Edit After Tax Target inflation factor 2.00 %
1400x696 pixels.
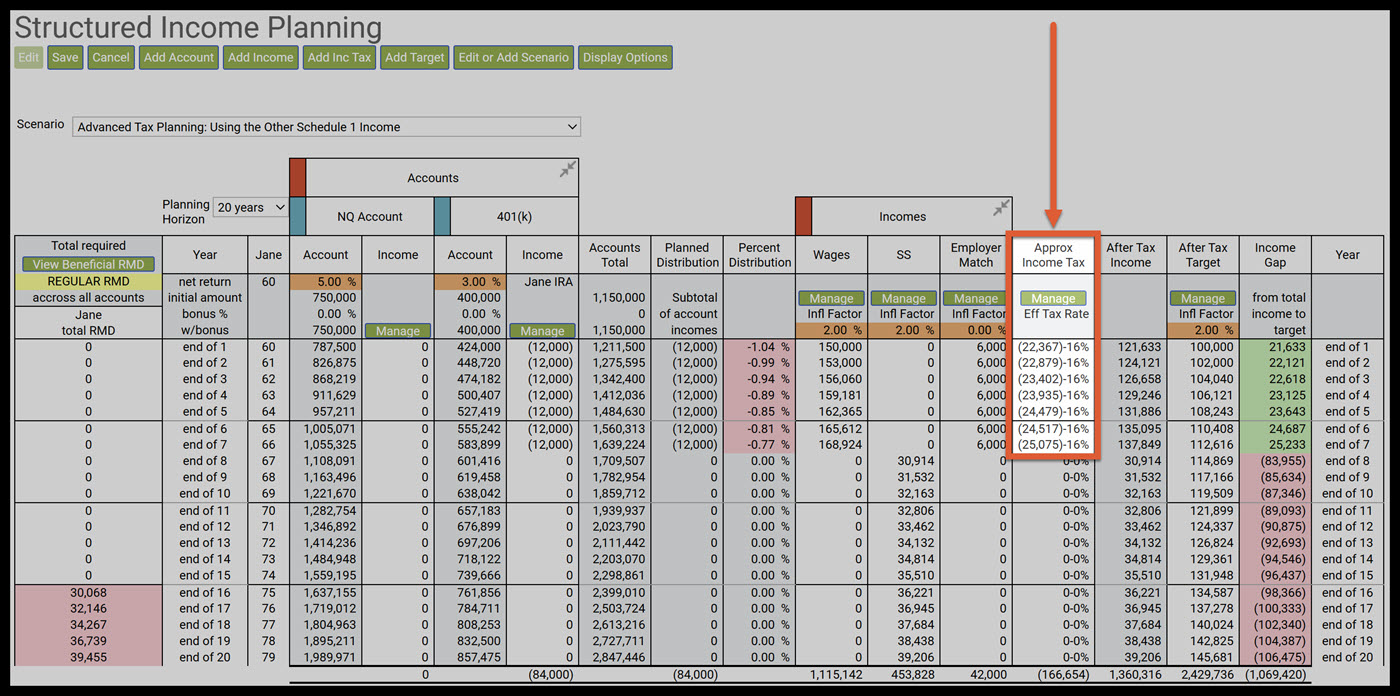(x=1203, y=330)
